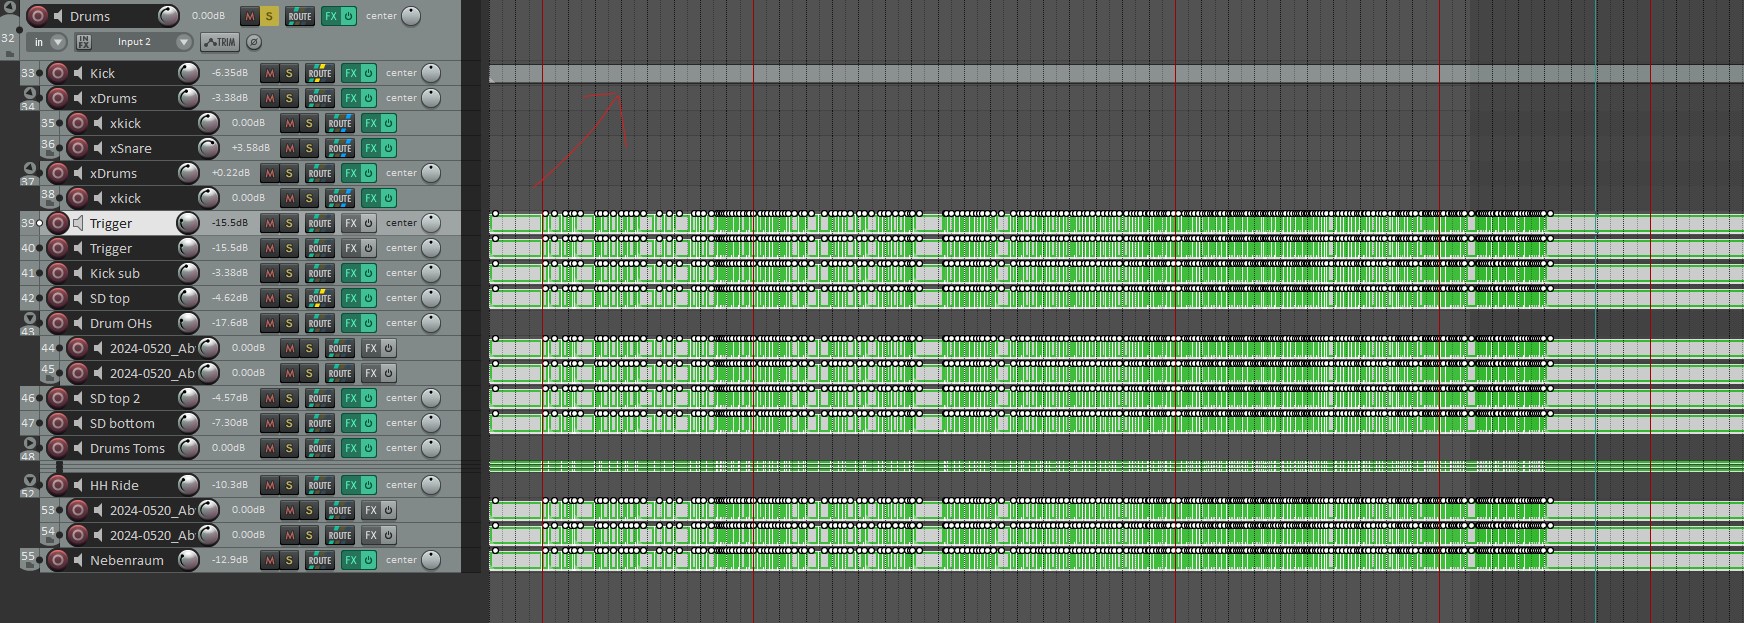Image resolution: width=1744 pixels, height=623 pixels.
Task: Click the record arm button on xSnare
Action: pyautogui.click(x=78, y=148)
